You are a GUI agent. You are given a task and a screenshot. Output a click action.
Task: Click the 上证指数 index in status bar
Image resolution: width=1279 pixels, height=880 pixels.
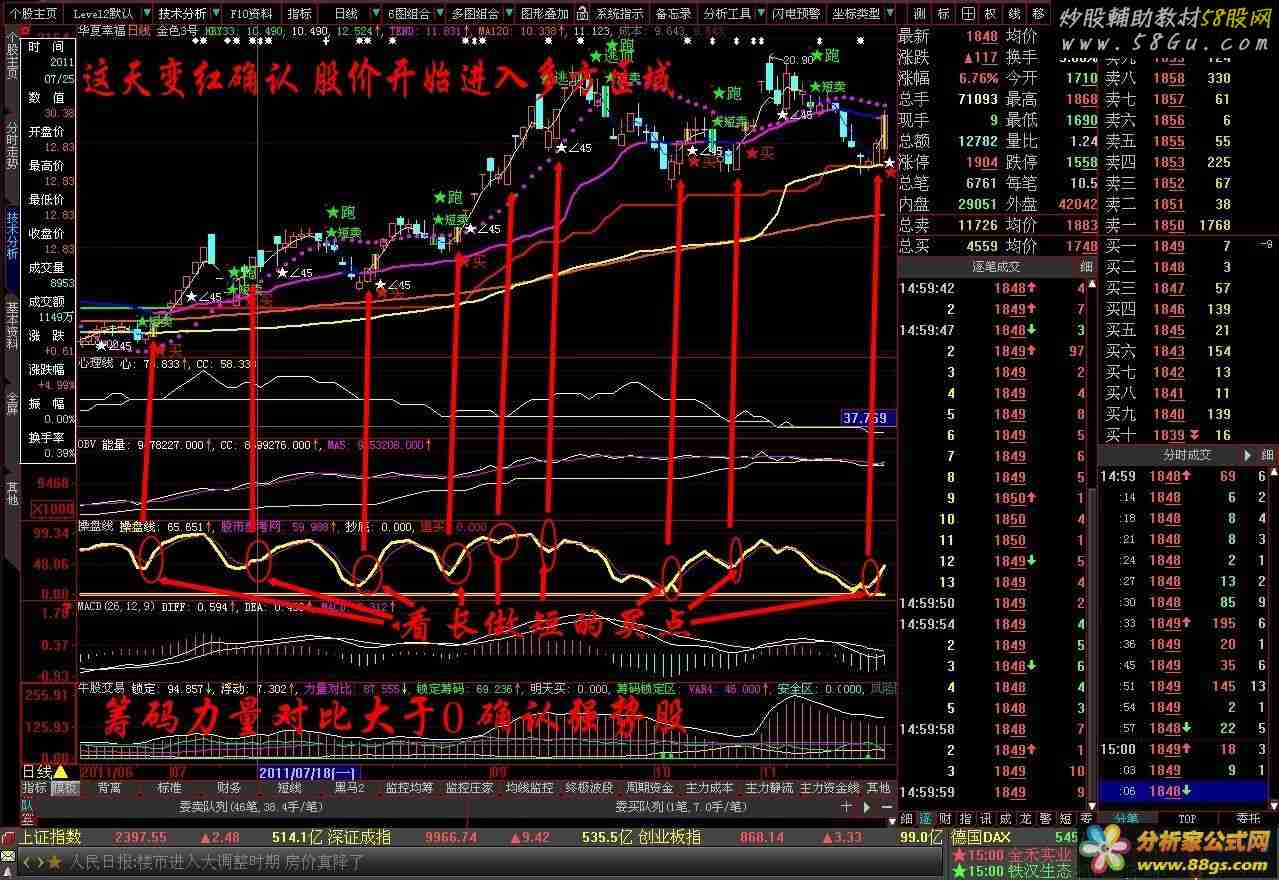51,838
